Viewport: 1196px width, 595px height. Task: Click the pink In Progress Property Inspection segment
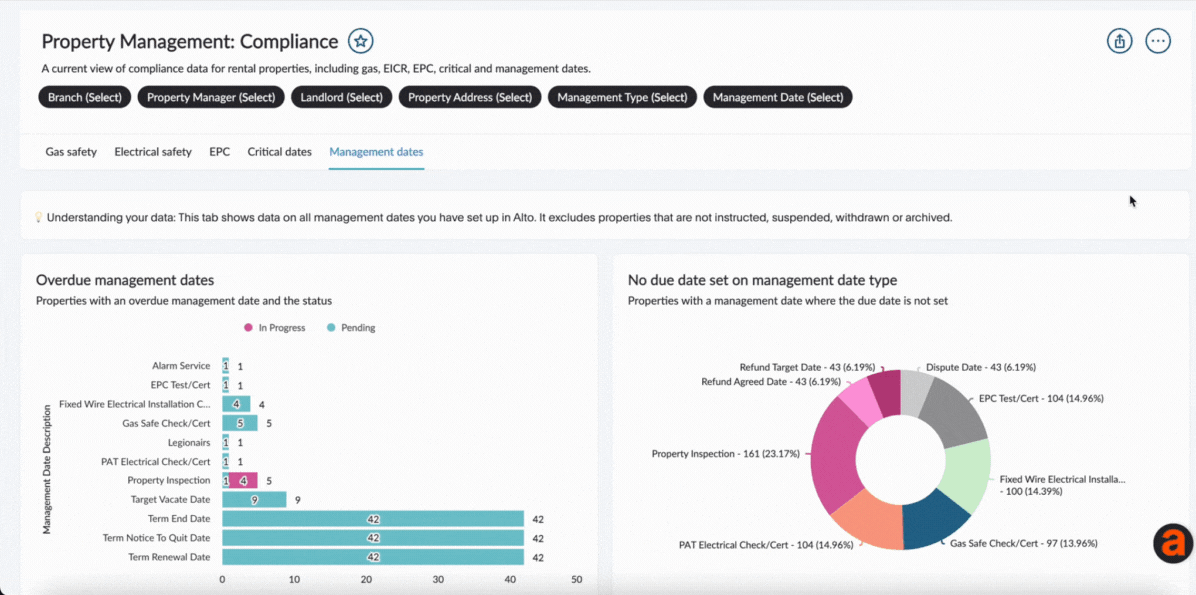pos(243,481)
